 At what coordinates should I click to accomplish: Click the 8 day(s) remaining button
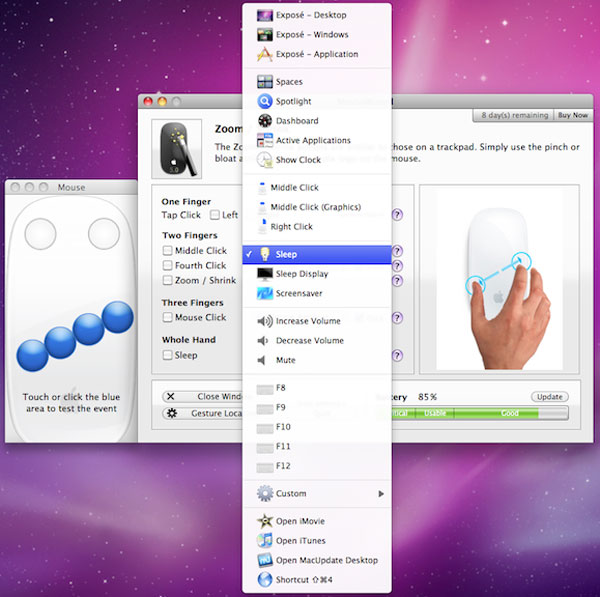514,115
